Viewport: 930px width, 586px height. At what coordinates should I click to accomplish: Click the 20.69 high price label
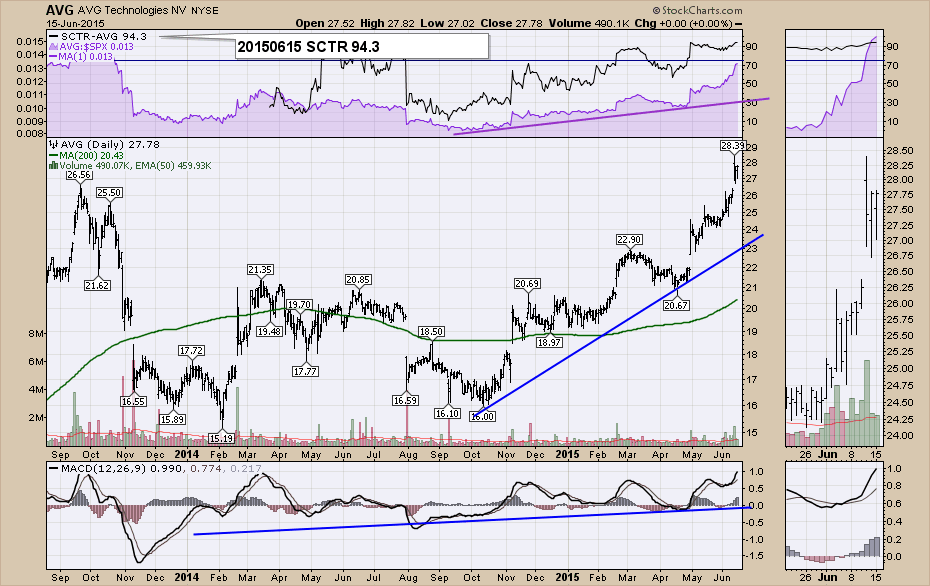coord(527,284)
